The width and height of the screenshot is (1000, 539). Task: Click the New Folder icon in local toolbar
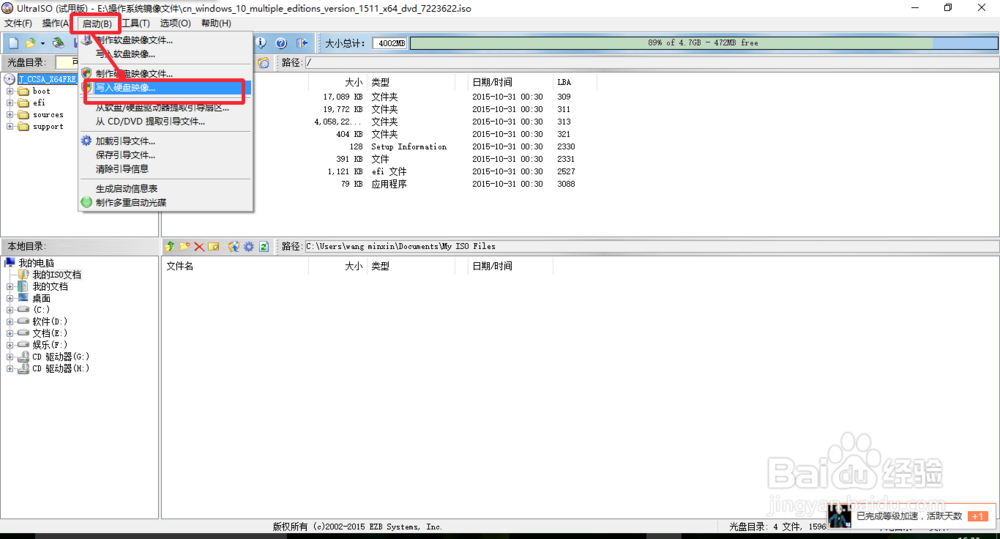pyautogui.click(x=184, y=246)
